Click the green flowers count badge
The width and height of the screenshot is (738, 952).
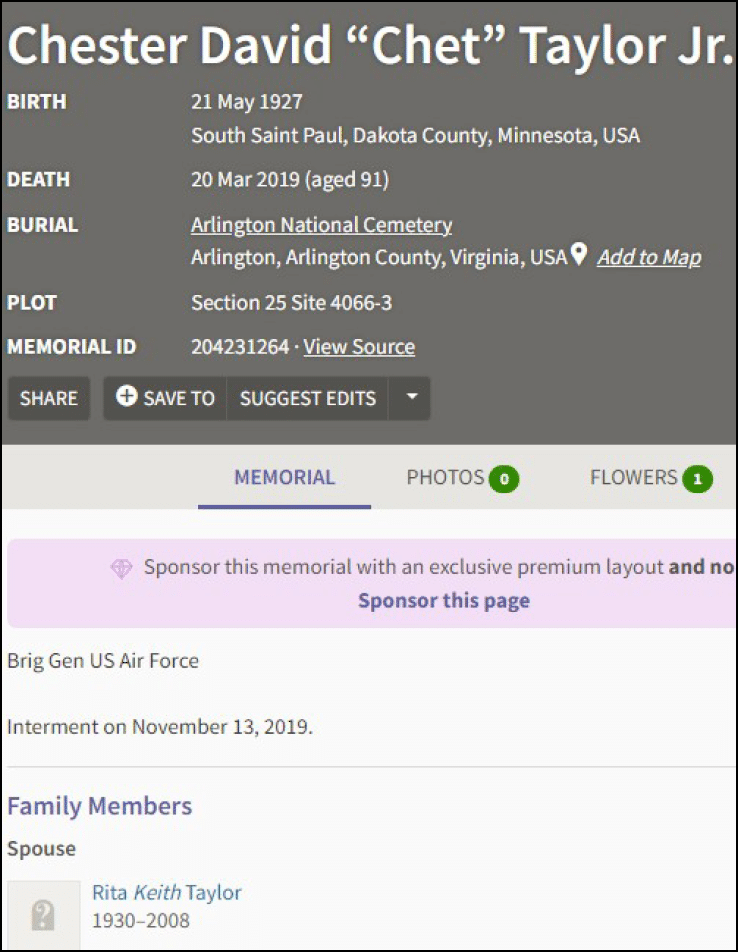click(697, 479)
